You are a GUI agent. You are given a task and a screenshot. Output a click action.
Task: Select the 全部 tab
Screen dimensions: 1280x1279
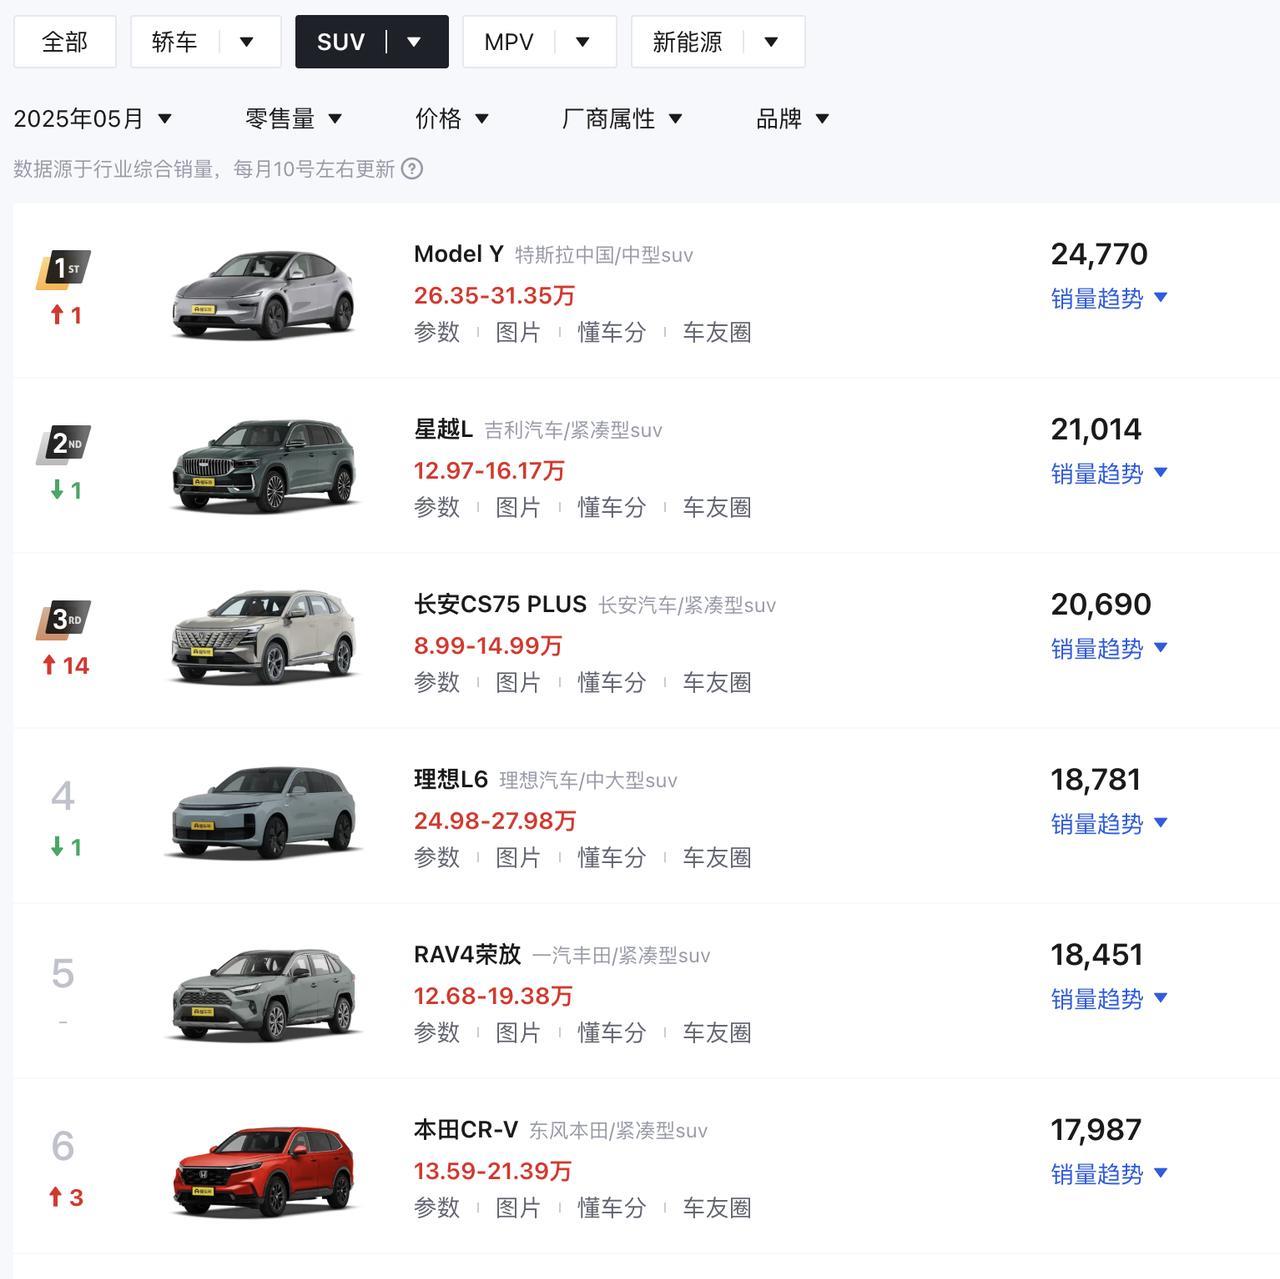click(x=65, y=42)
